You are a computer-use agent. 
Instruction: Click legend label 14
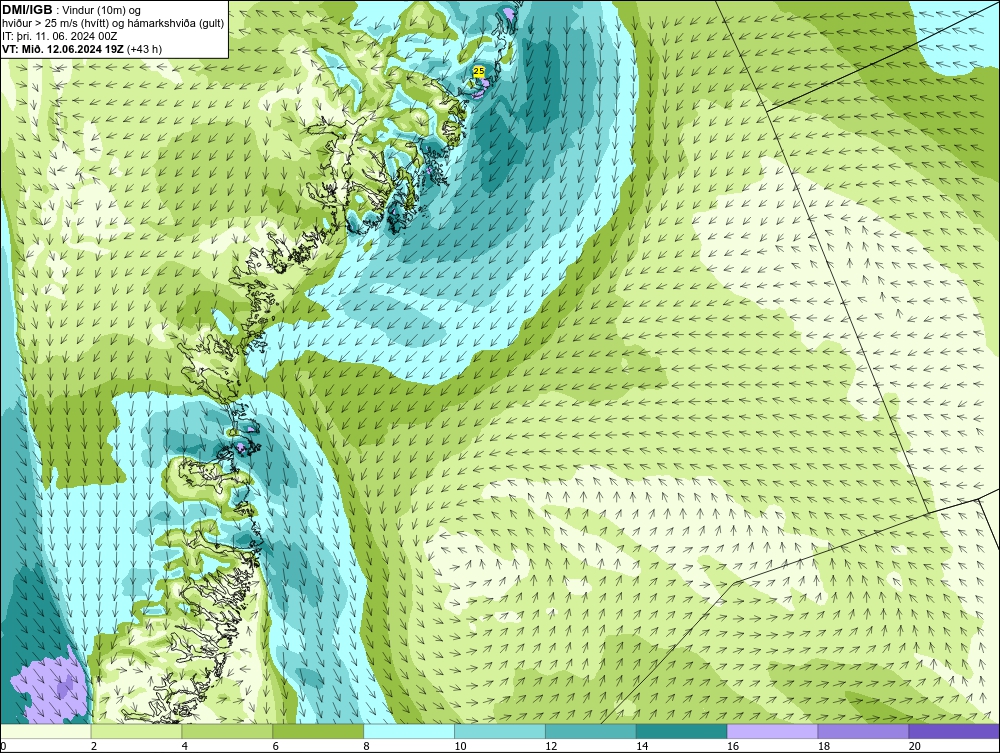click(642, 746)
